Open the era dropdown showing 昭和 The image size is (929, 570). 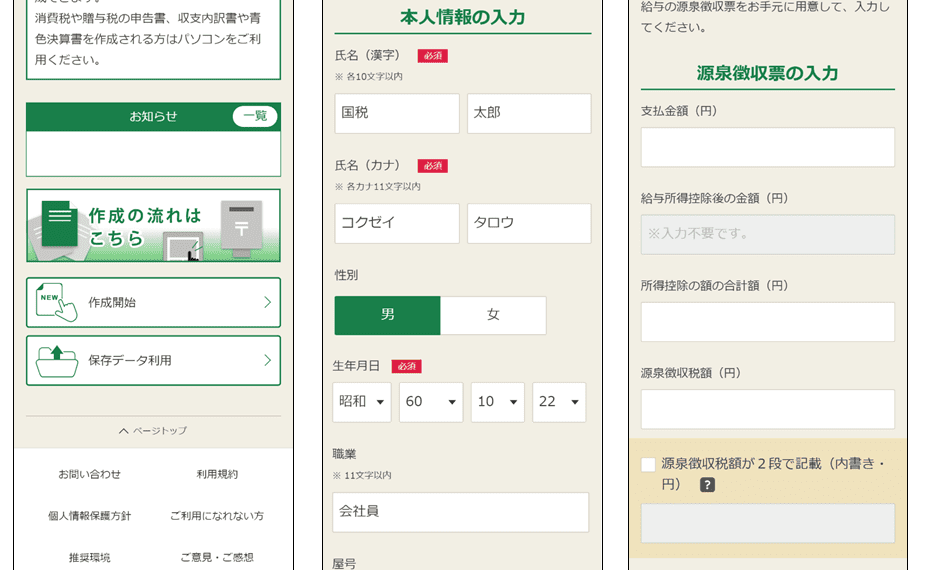coord(361,402)
